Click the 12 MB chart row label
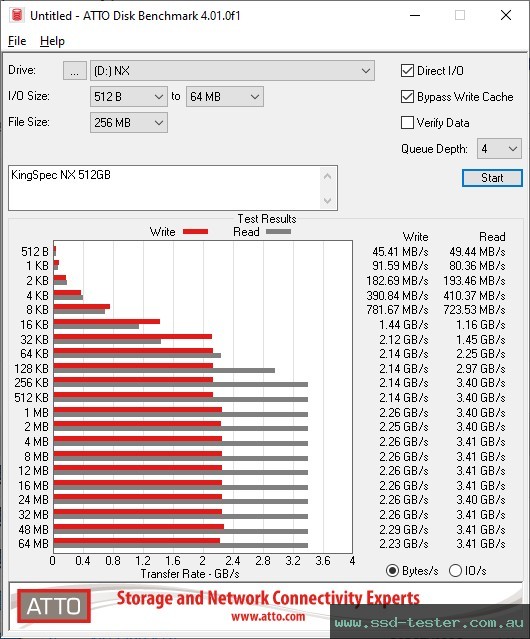This screenshot has width=530, height=639. tap(33, 471)
